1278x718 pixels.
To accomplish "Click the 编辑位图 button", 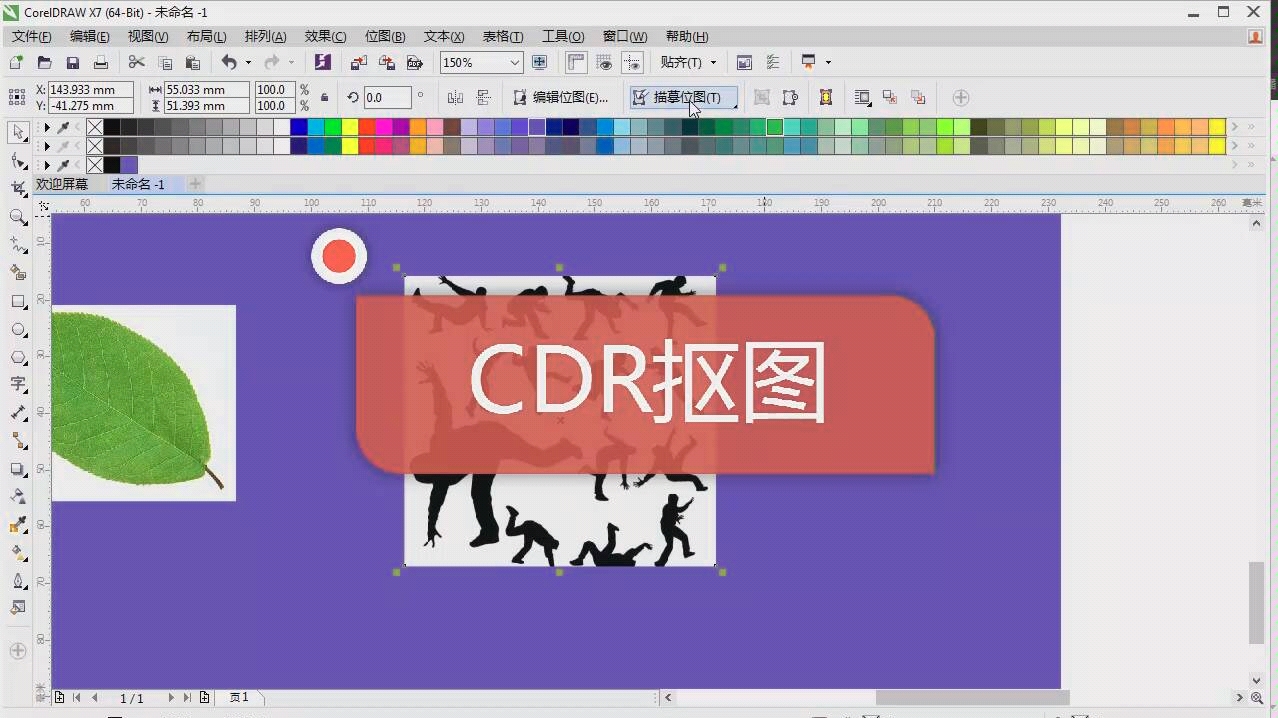I will [565, 97].
